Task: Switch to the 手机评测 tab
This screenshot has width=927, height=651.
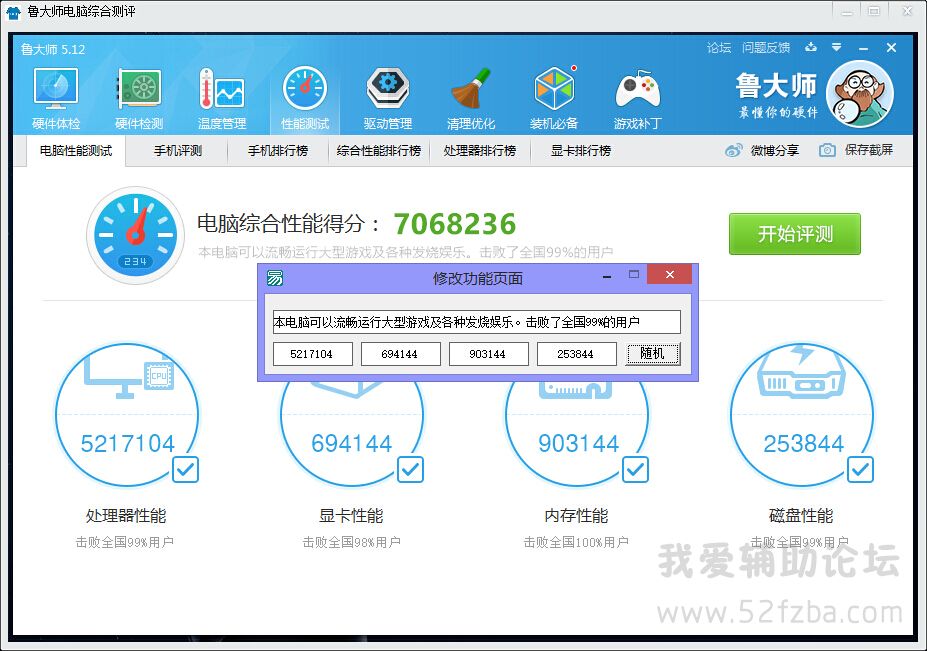Action: (x=177, y=151)
